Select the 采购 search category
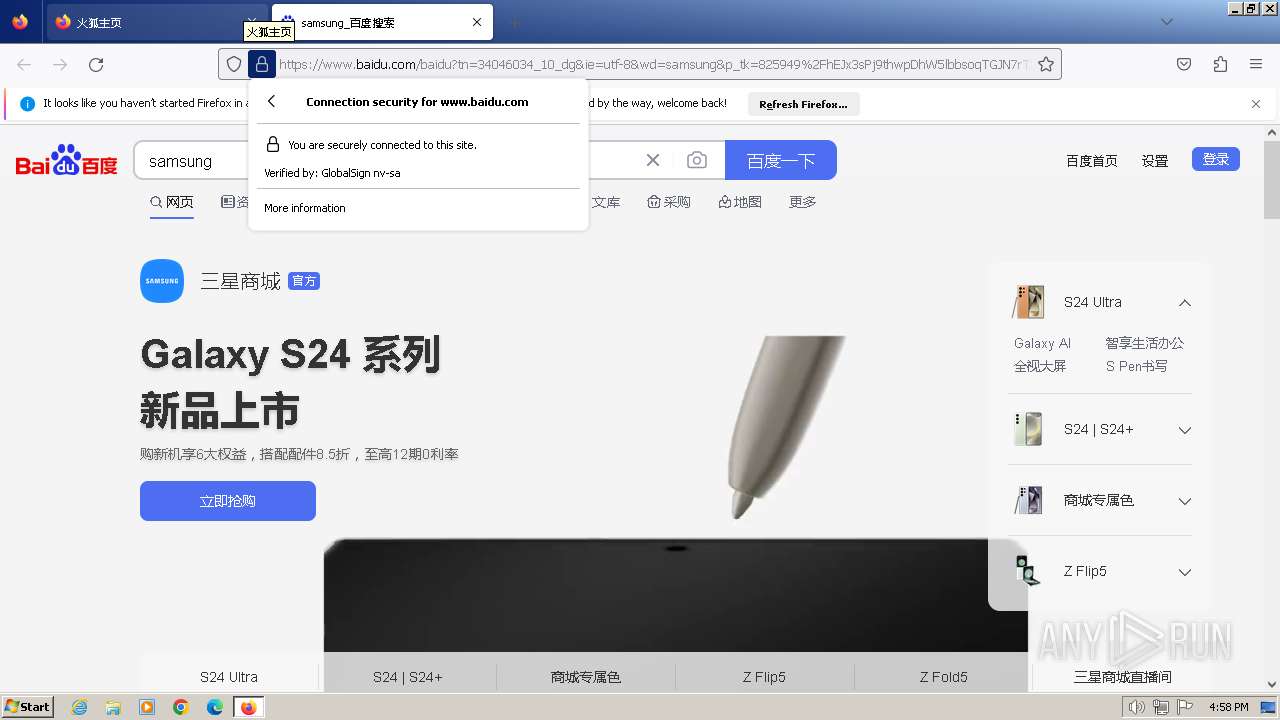The width and height of the screenshot is (1280, 720). click(x=669, y=202)
